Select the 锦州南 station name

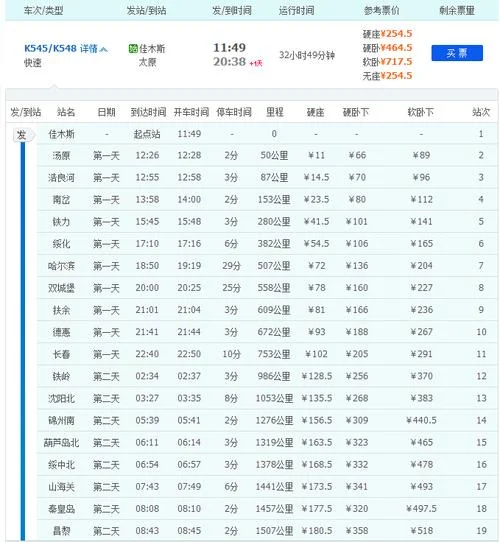point(61,421)
